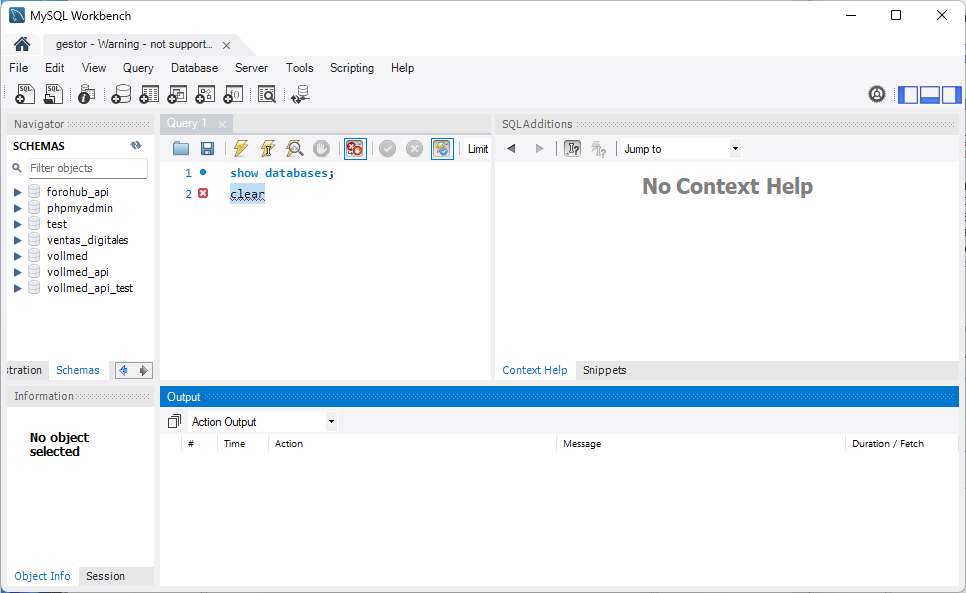Open the Jump to dropdown

click(735, 148)
